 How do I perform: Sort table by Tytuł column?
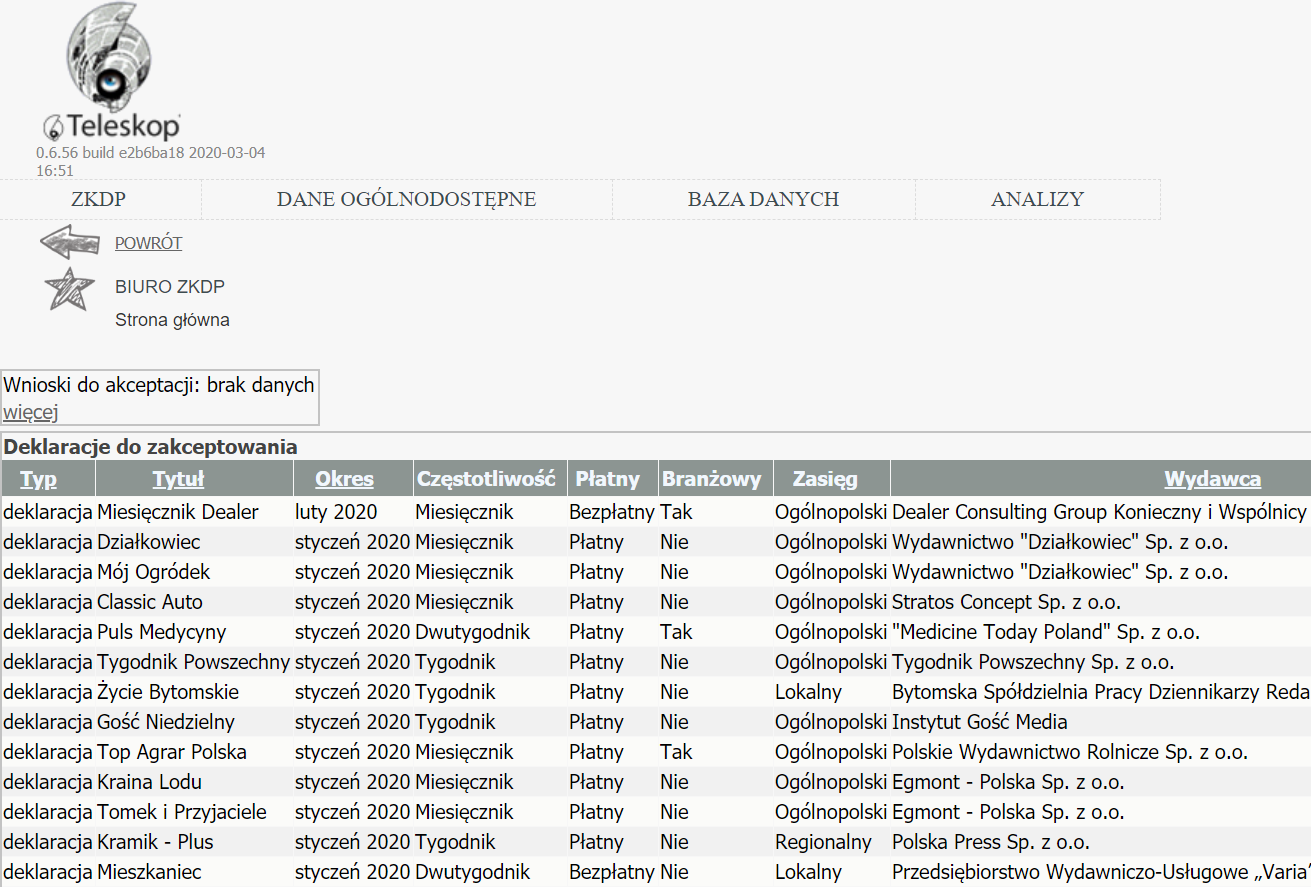click(x=178, y=479)
